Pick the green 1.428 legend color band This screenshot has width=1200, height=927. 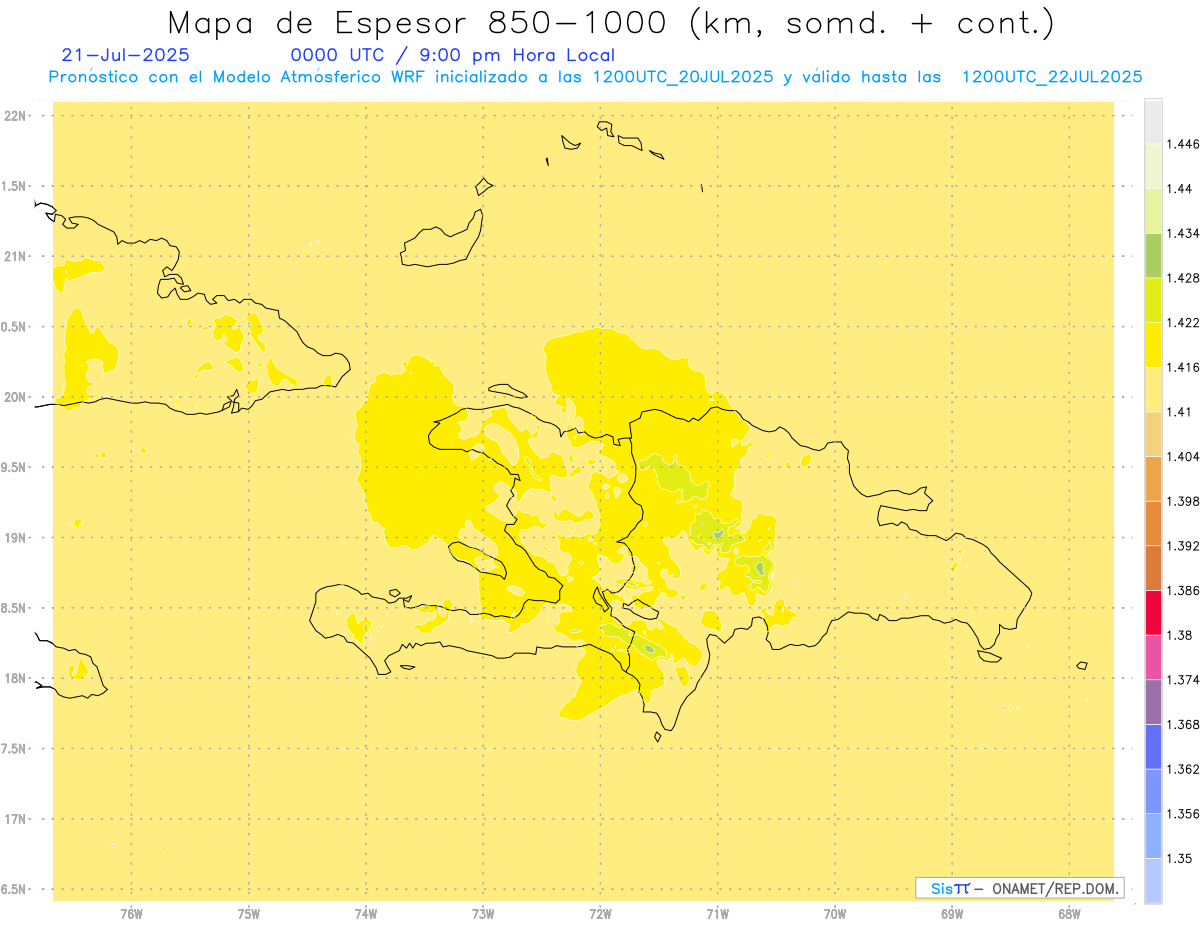(x=1153, y=256)
